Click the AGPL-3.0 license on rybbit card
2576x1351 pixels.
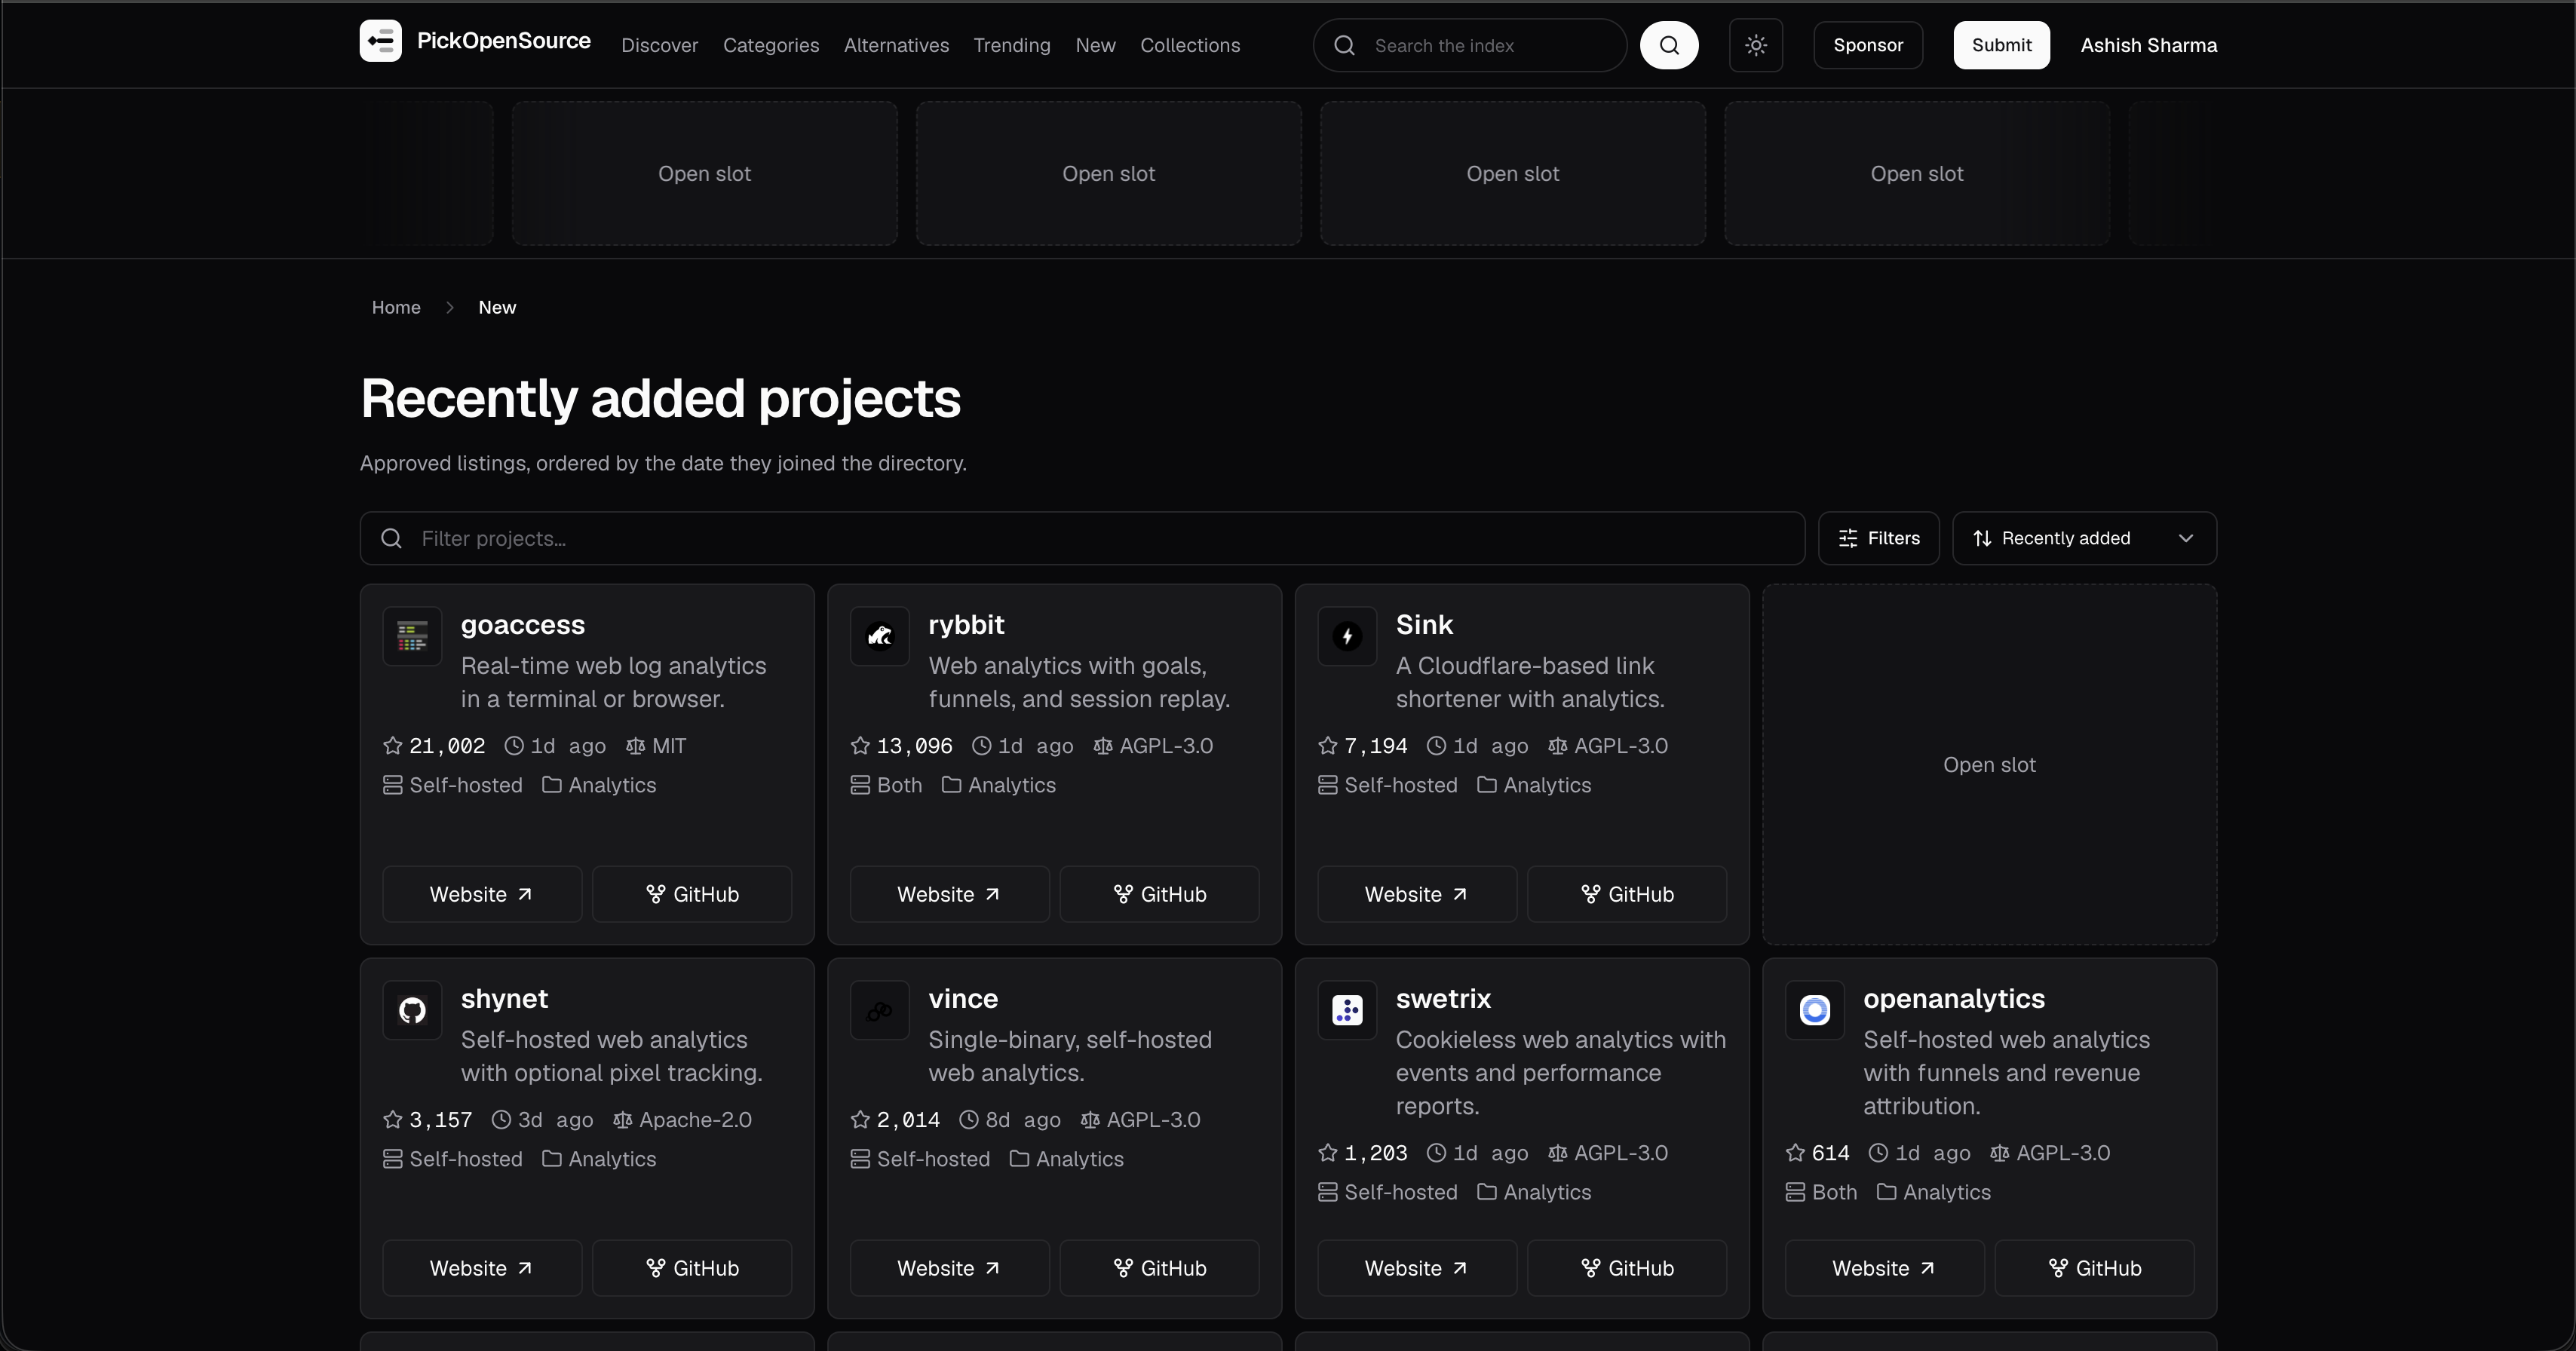(x=1166, y=746)
